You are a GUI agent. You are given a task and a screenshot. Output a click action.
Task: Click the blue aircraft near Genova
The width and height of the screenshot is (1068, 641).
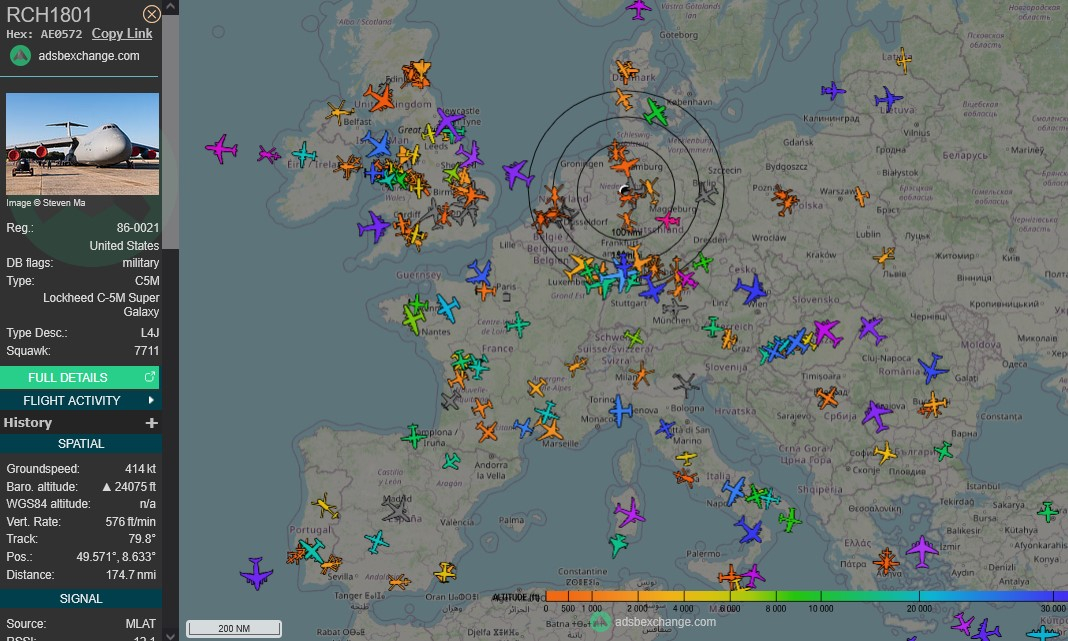[x=620, y=410]
